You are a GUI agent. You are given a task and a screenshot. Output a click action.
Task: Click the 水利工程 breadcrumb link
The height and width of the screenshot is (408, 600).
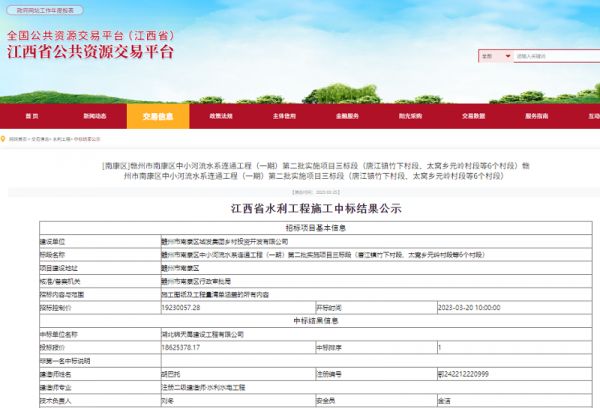(67, 140)
